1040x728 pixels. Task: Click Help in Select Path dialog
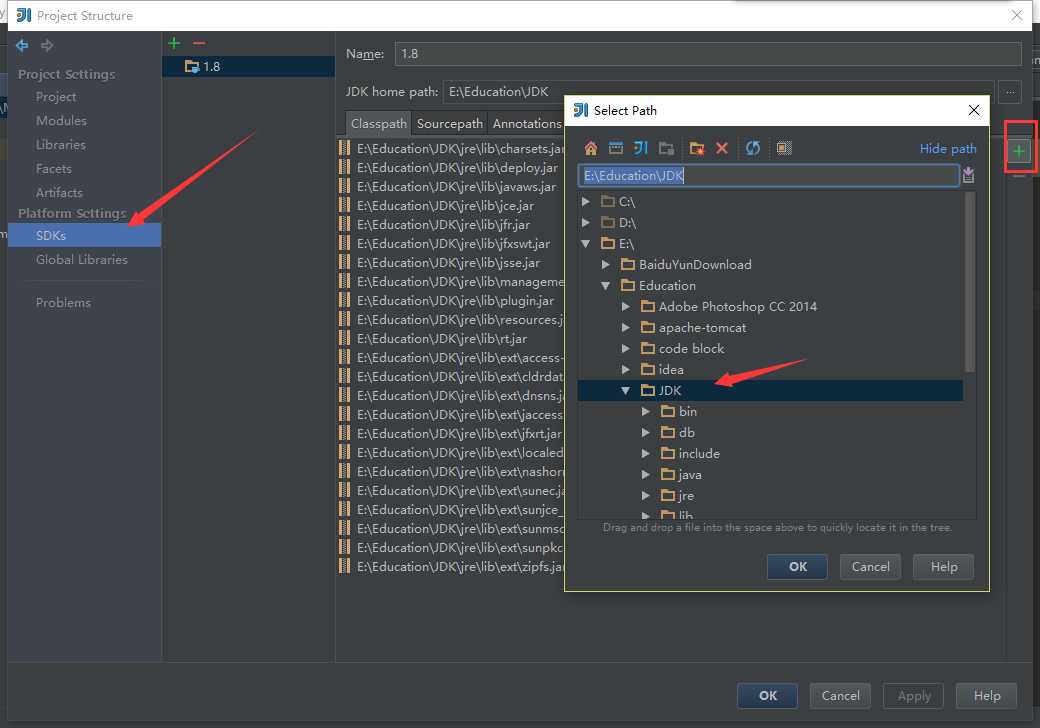pos(943,567)
